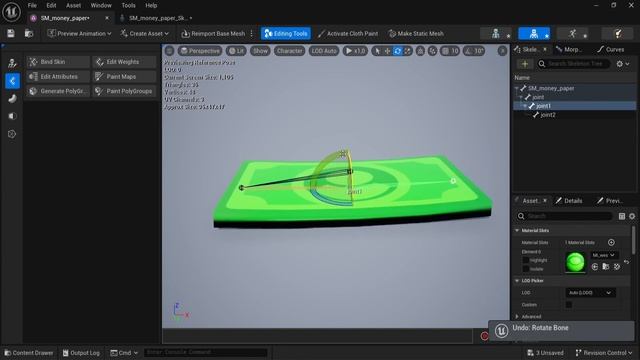Choose the Translate gizmo icon
The width and height of the screenshot is (640, 360).
pos(387,51)
